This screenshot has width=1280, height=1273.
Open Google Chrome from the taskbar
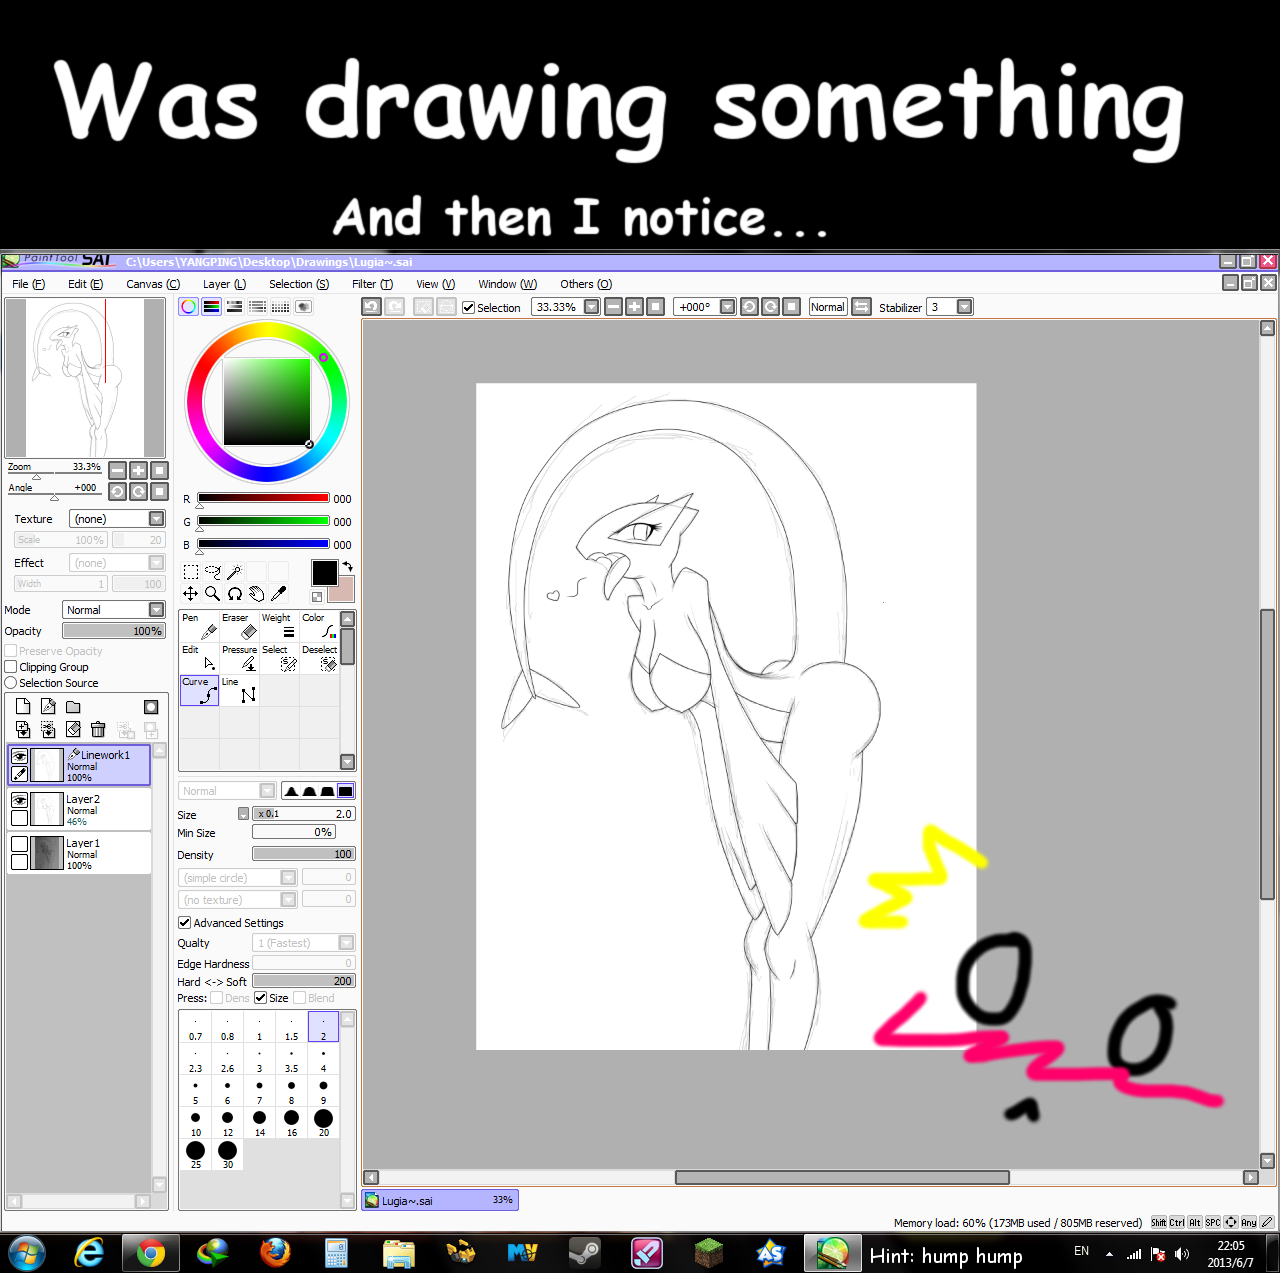coord(151,1252)
